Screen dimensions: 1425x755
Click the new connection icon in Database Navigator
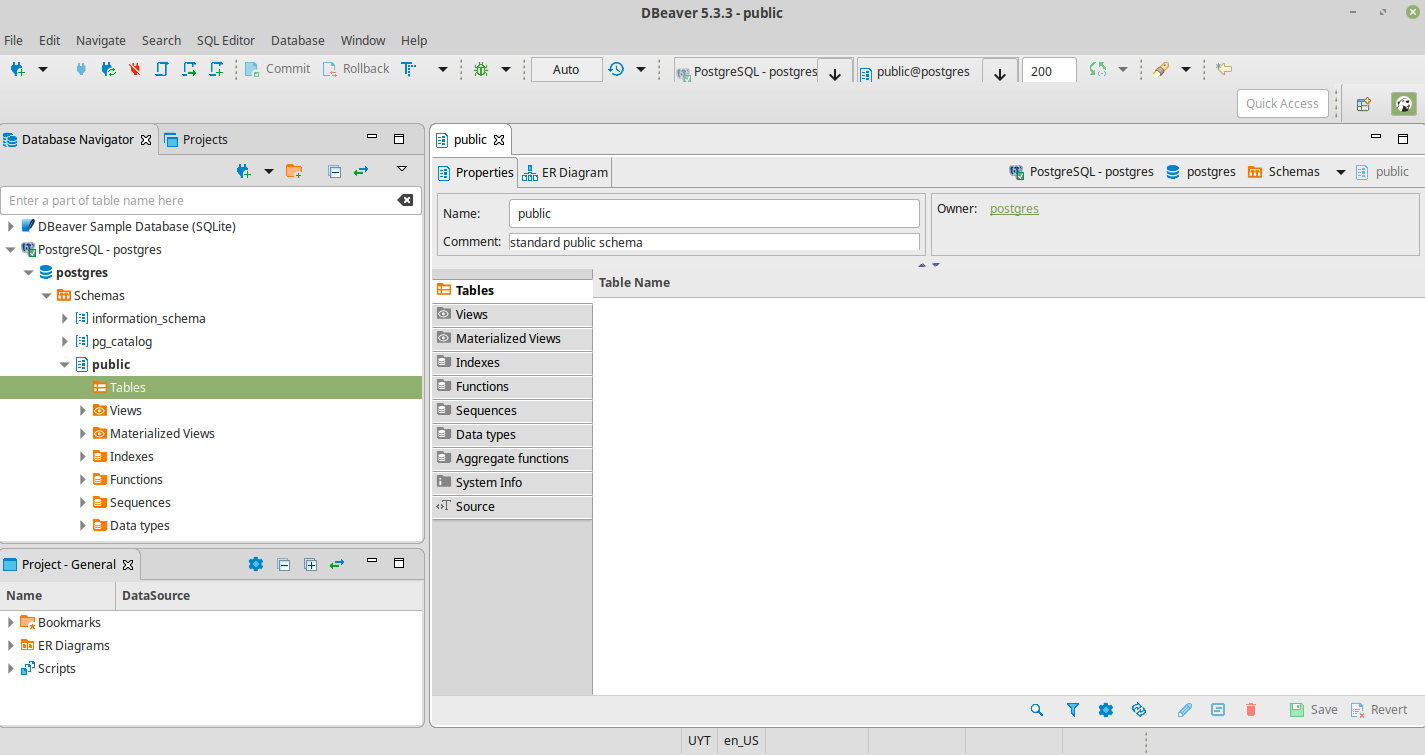[x=243, y=171]
